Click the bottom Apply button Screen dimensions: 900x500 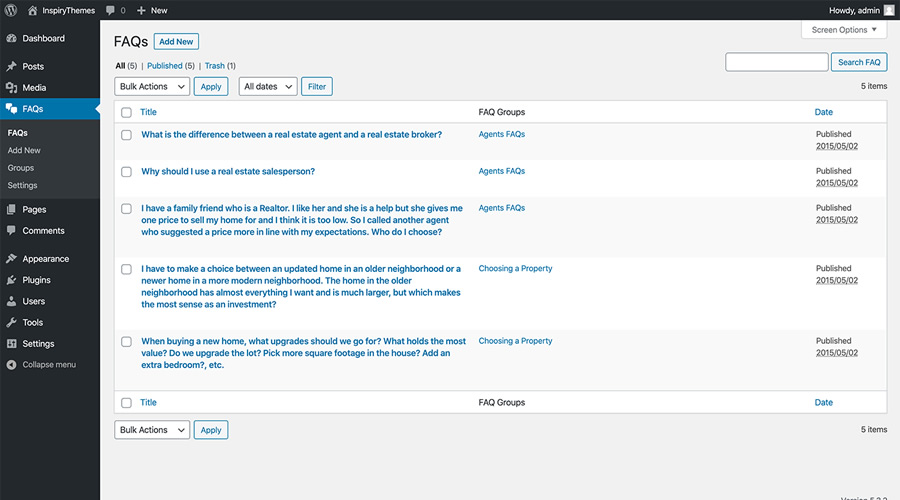tap(211, 430)
